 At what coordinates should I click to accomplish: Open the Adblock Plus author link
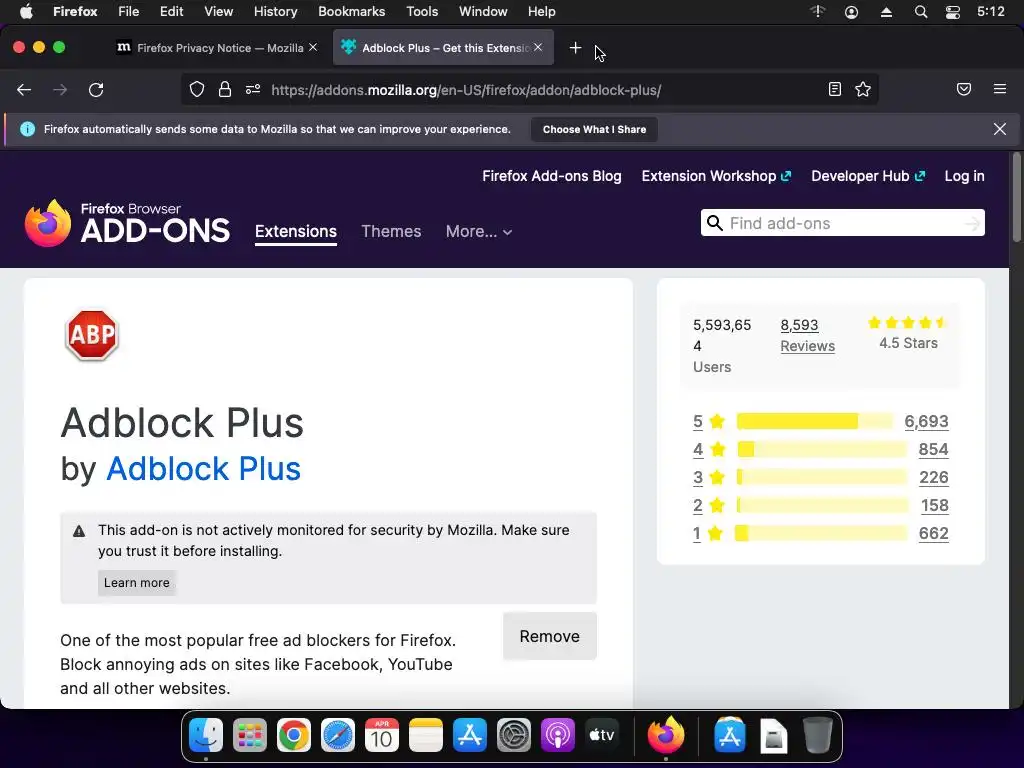click(x=203, y=469)
